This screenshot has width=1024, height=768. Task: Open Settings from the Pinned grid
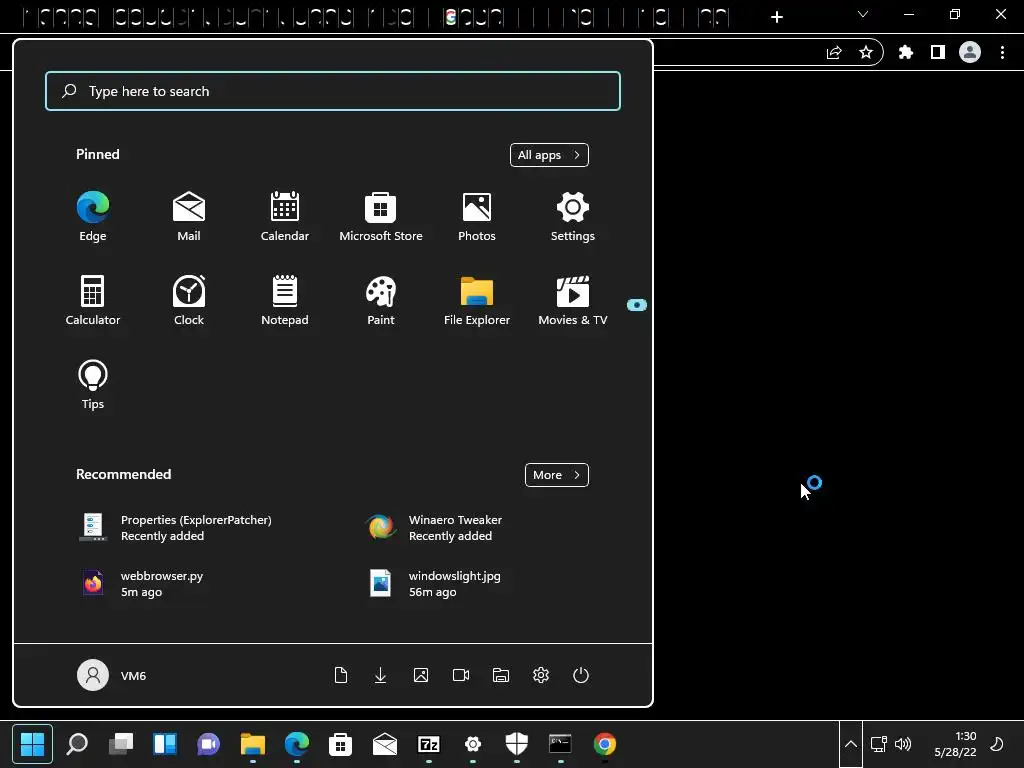coord(573,217)
